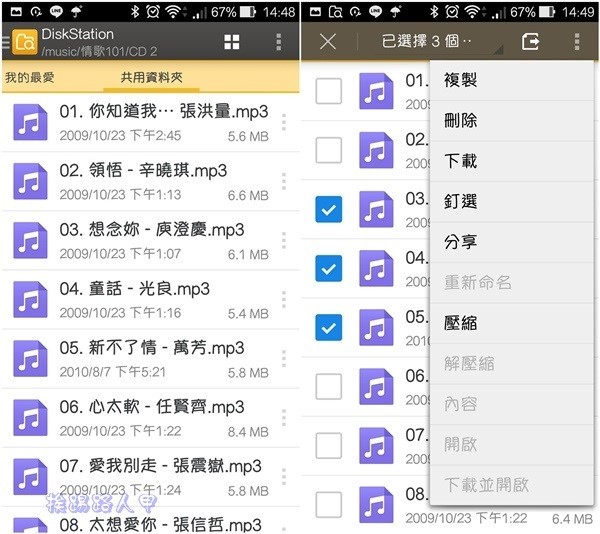This screenshot has height=534, width=600.
Task: Tap Wi-Fi icon in left status bar
Action: tap(173, 12)
